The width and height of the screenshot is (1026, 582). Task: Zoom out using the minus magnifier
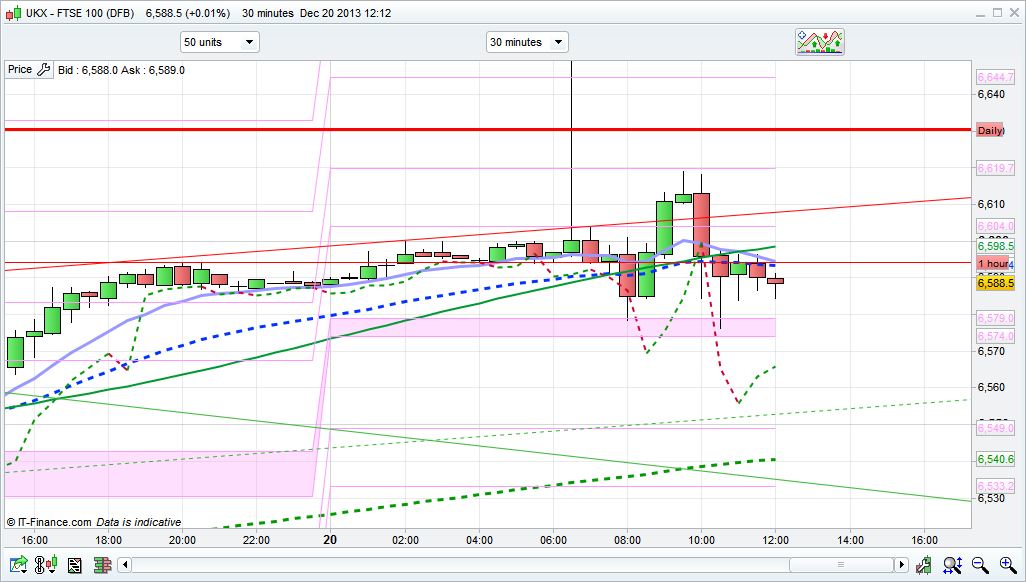coord(980,566)
